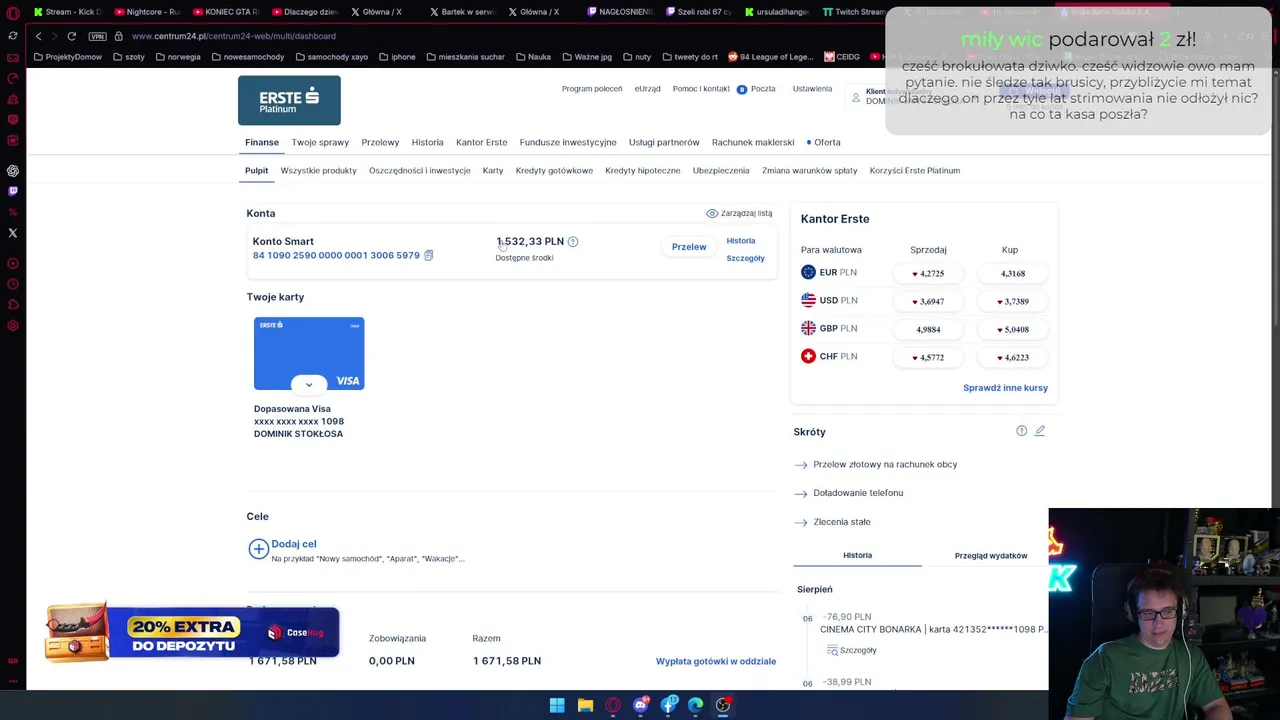The width and height of the screenshot is (1280, 720).
Task: Click USD buy rate 3,7389
Action: pos(1013,301)
